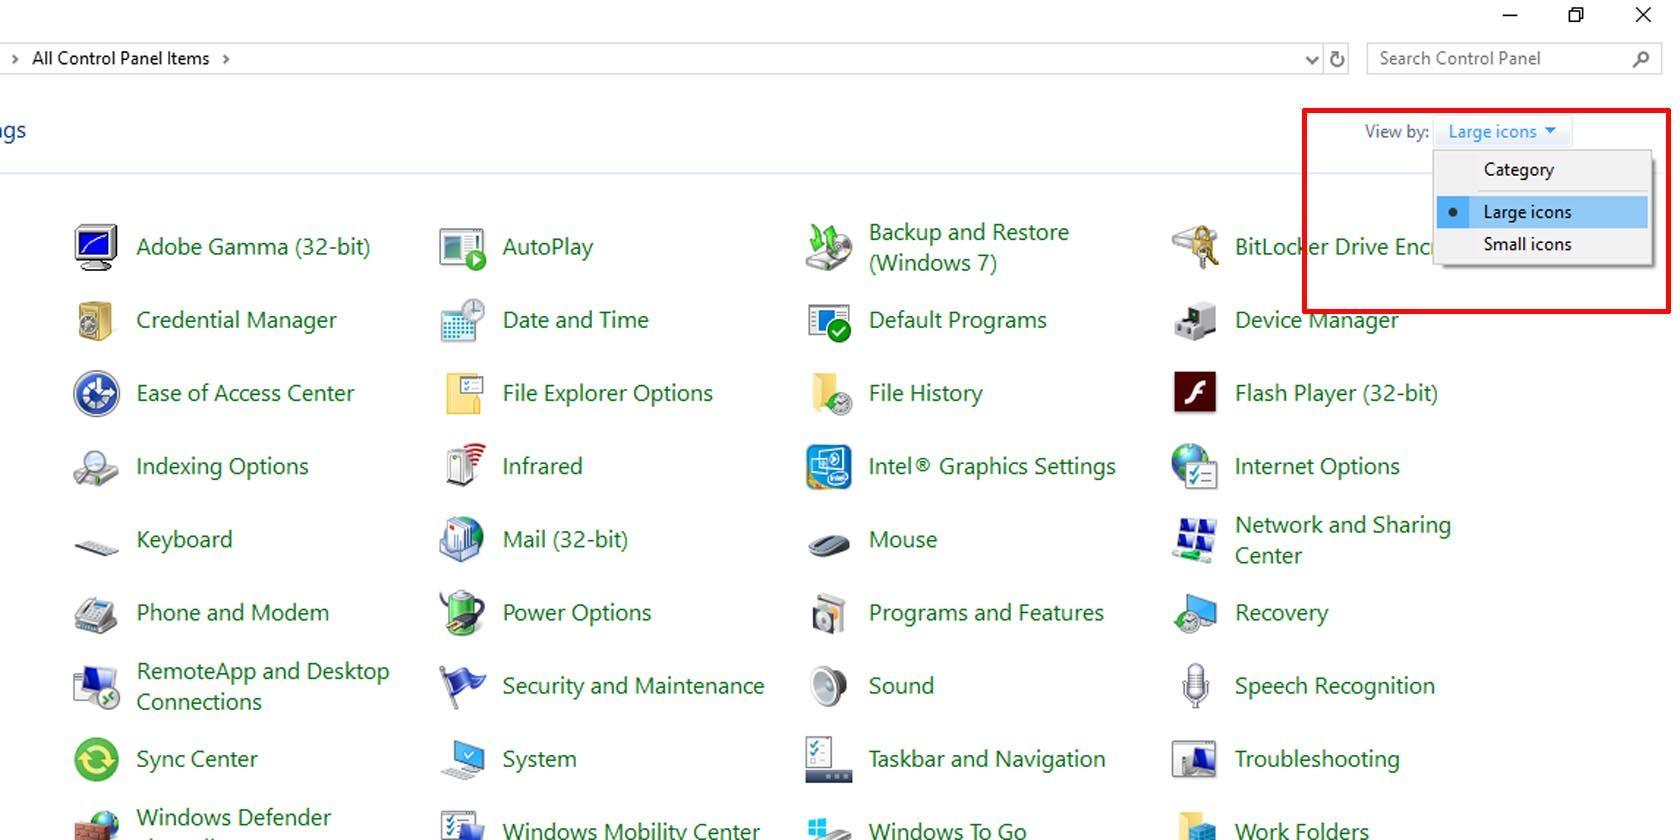Click the Device Manager icon

(1194, 320)
